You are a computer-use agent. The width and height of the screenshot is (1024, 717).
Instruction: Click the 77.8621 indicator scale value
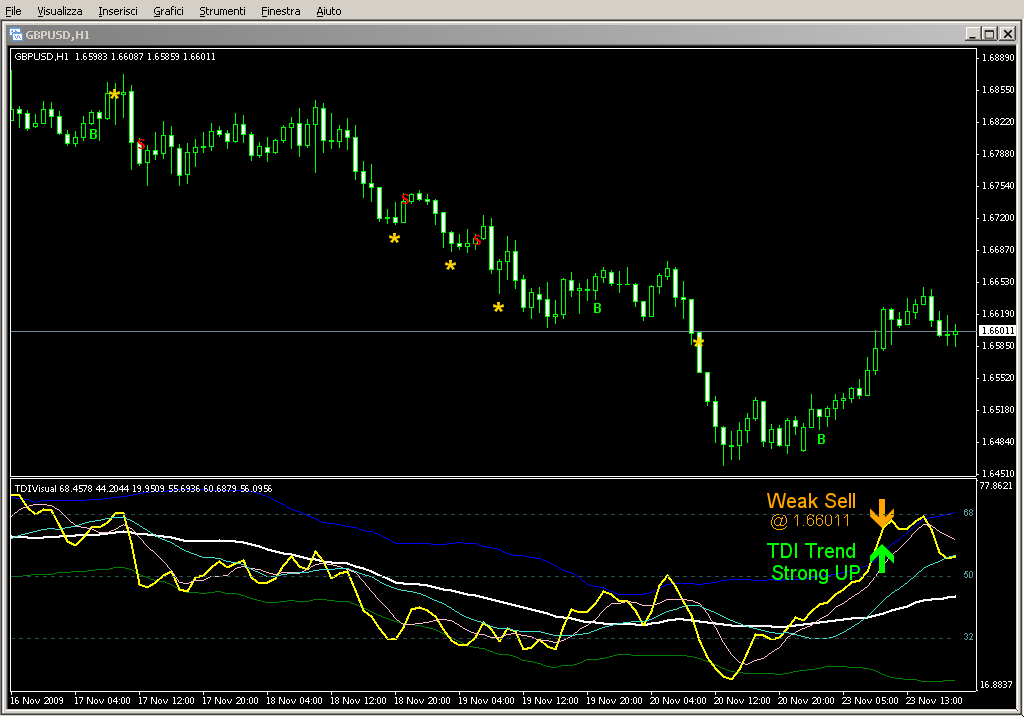[997, 486]
